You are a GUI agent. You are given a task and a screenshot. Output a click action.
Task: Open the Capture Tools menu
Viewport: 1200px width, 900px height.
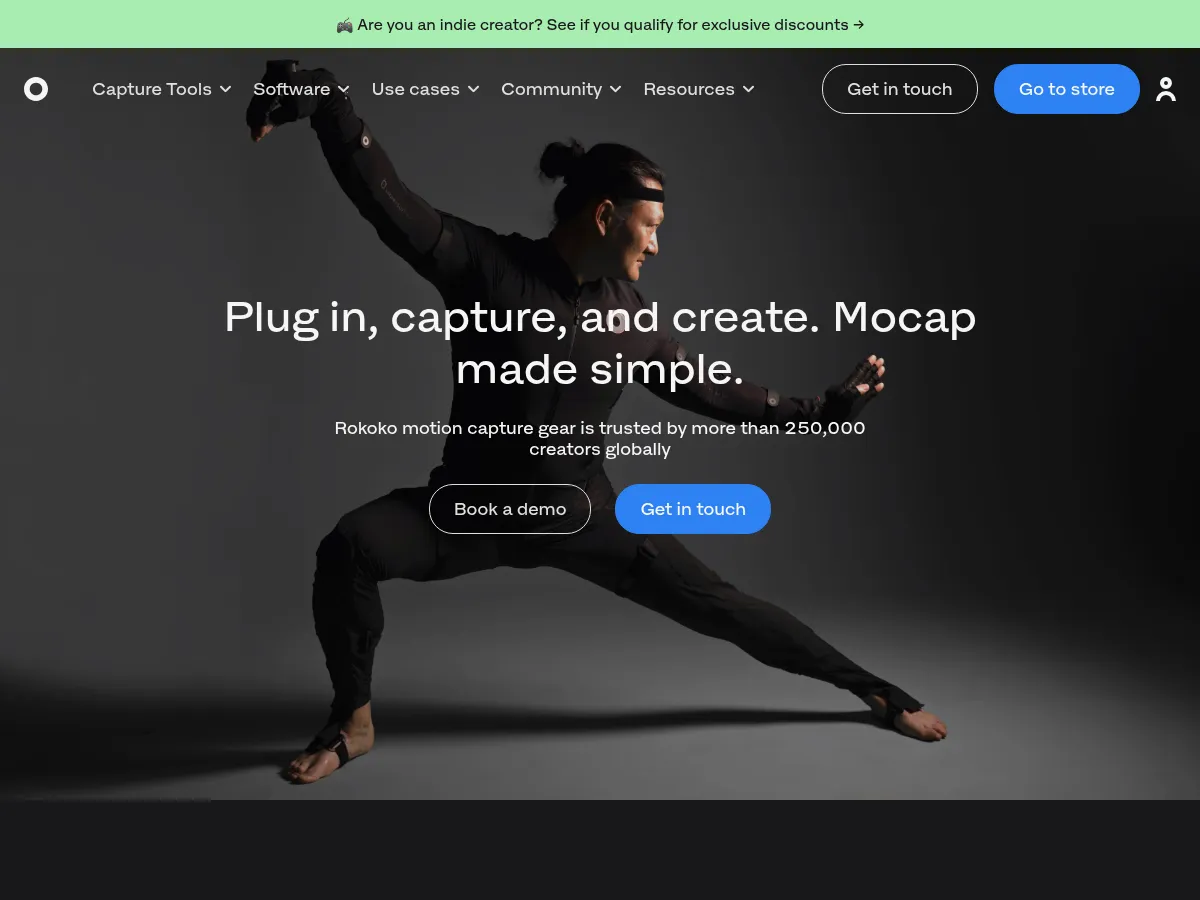[162, 89]
